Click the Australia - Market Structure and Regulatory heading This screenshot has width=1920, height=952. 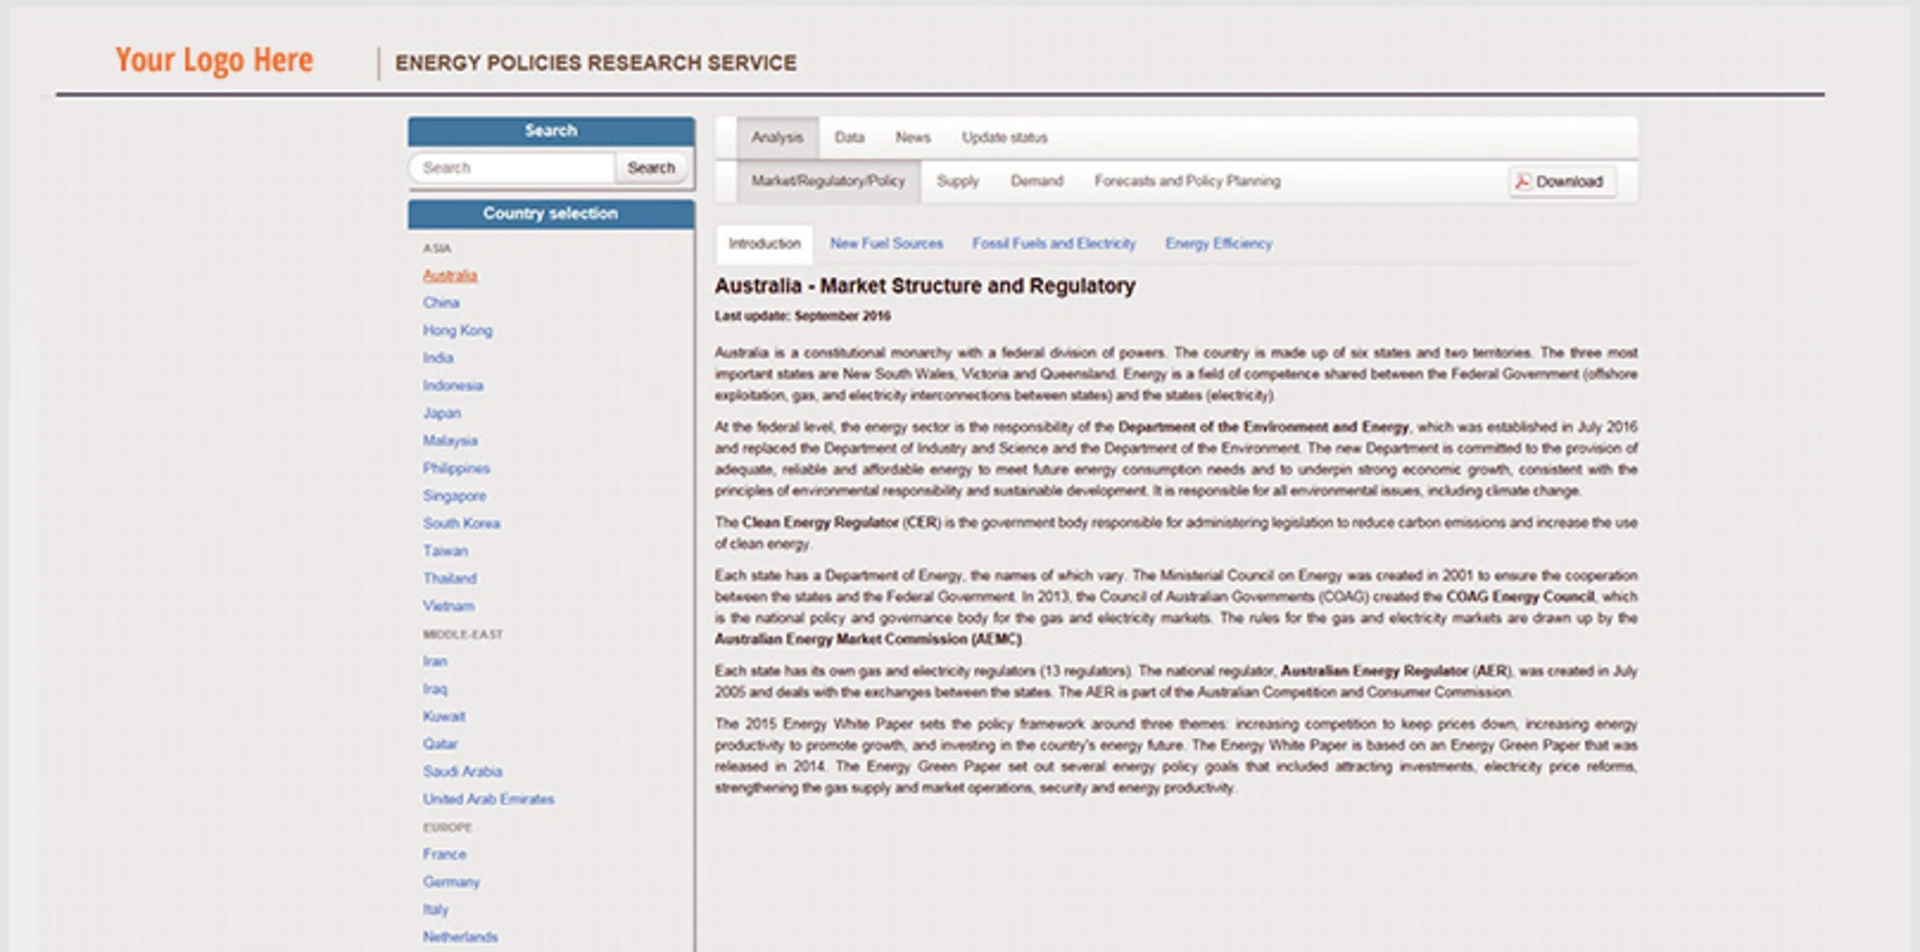point(925,286)
